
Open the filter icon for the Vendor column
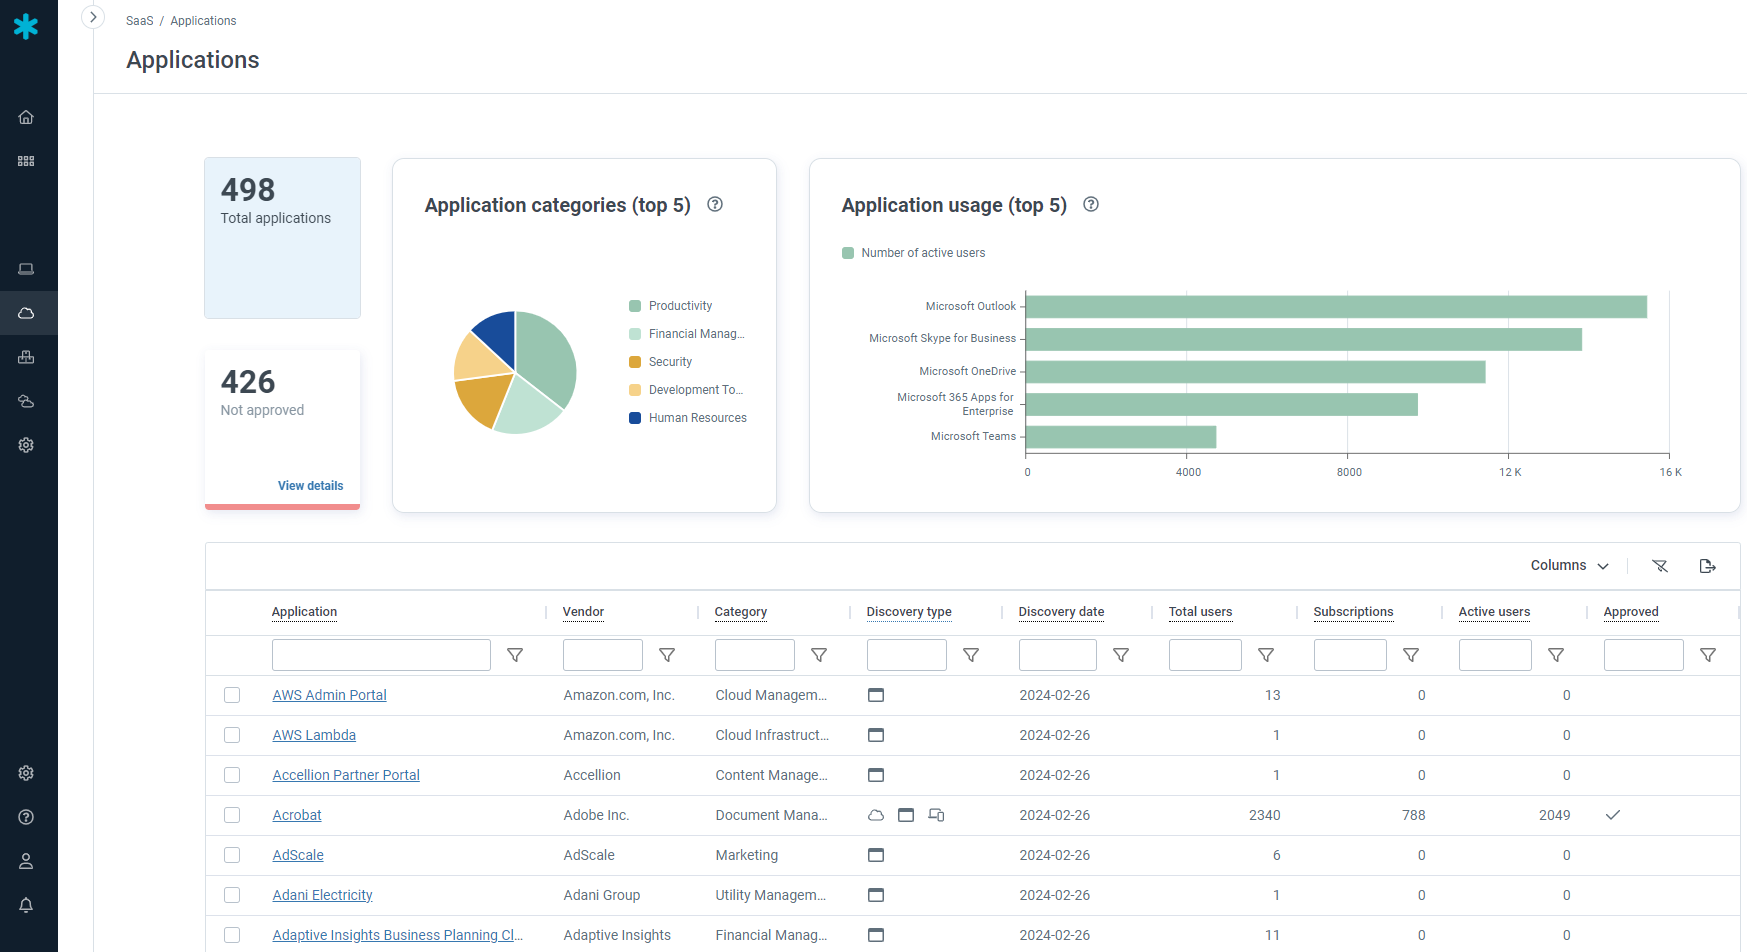(x=667, y=655)
